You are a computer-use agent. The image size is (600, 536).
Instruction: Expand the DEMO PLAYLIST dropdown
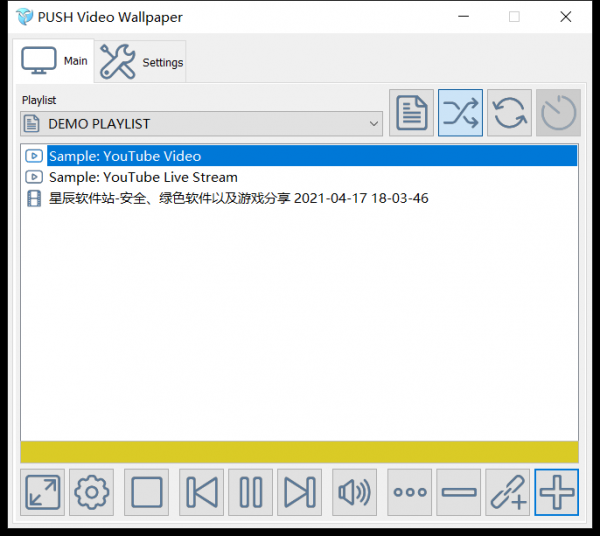(373, 124)
